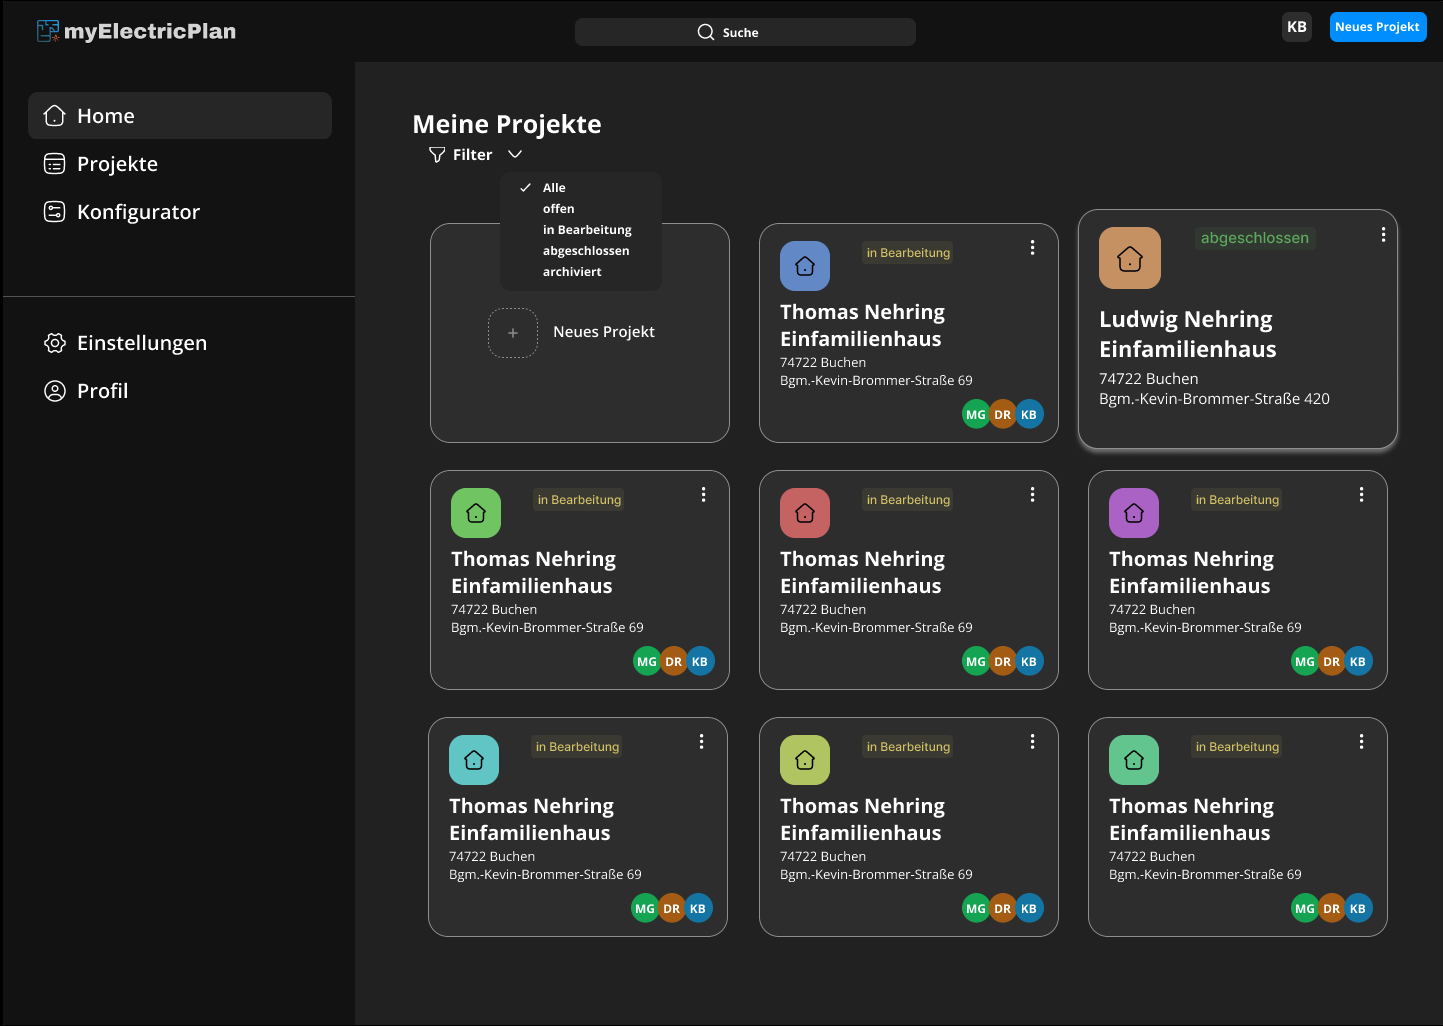Click MG avatar on the blue house card
1443x1026 pixels.
976,414
